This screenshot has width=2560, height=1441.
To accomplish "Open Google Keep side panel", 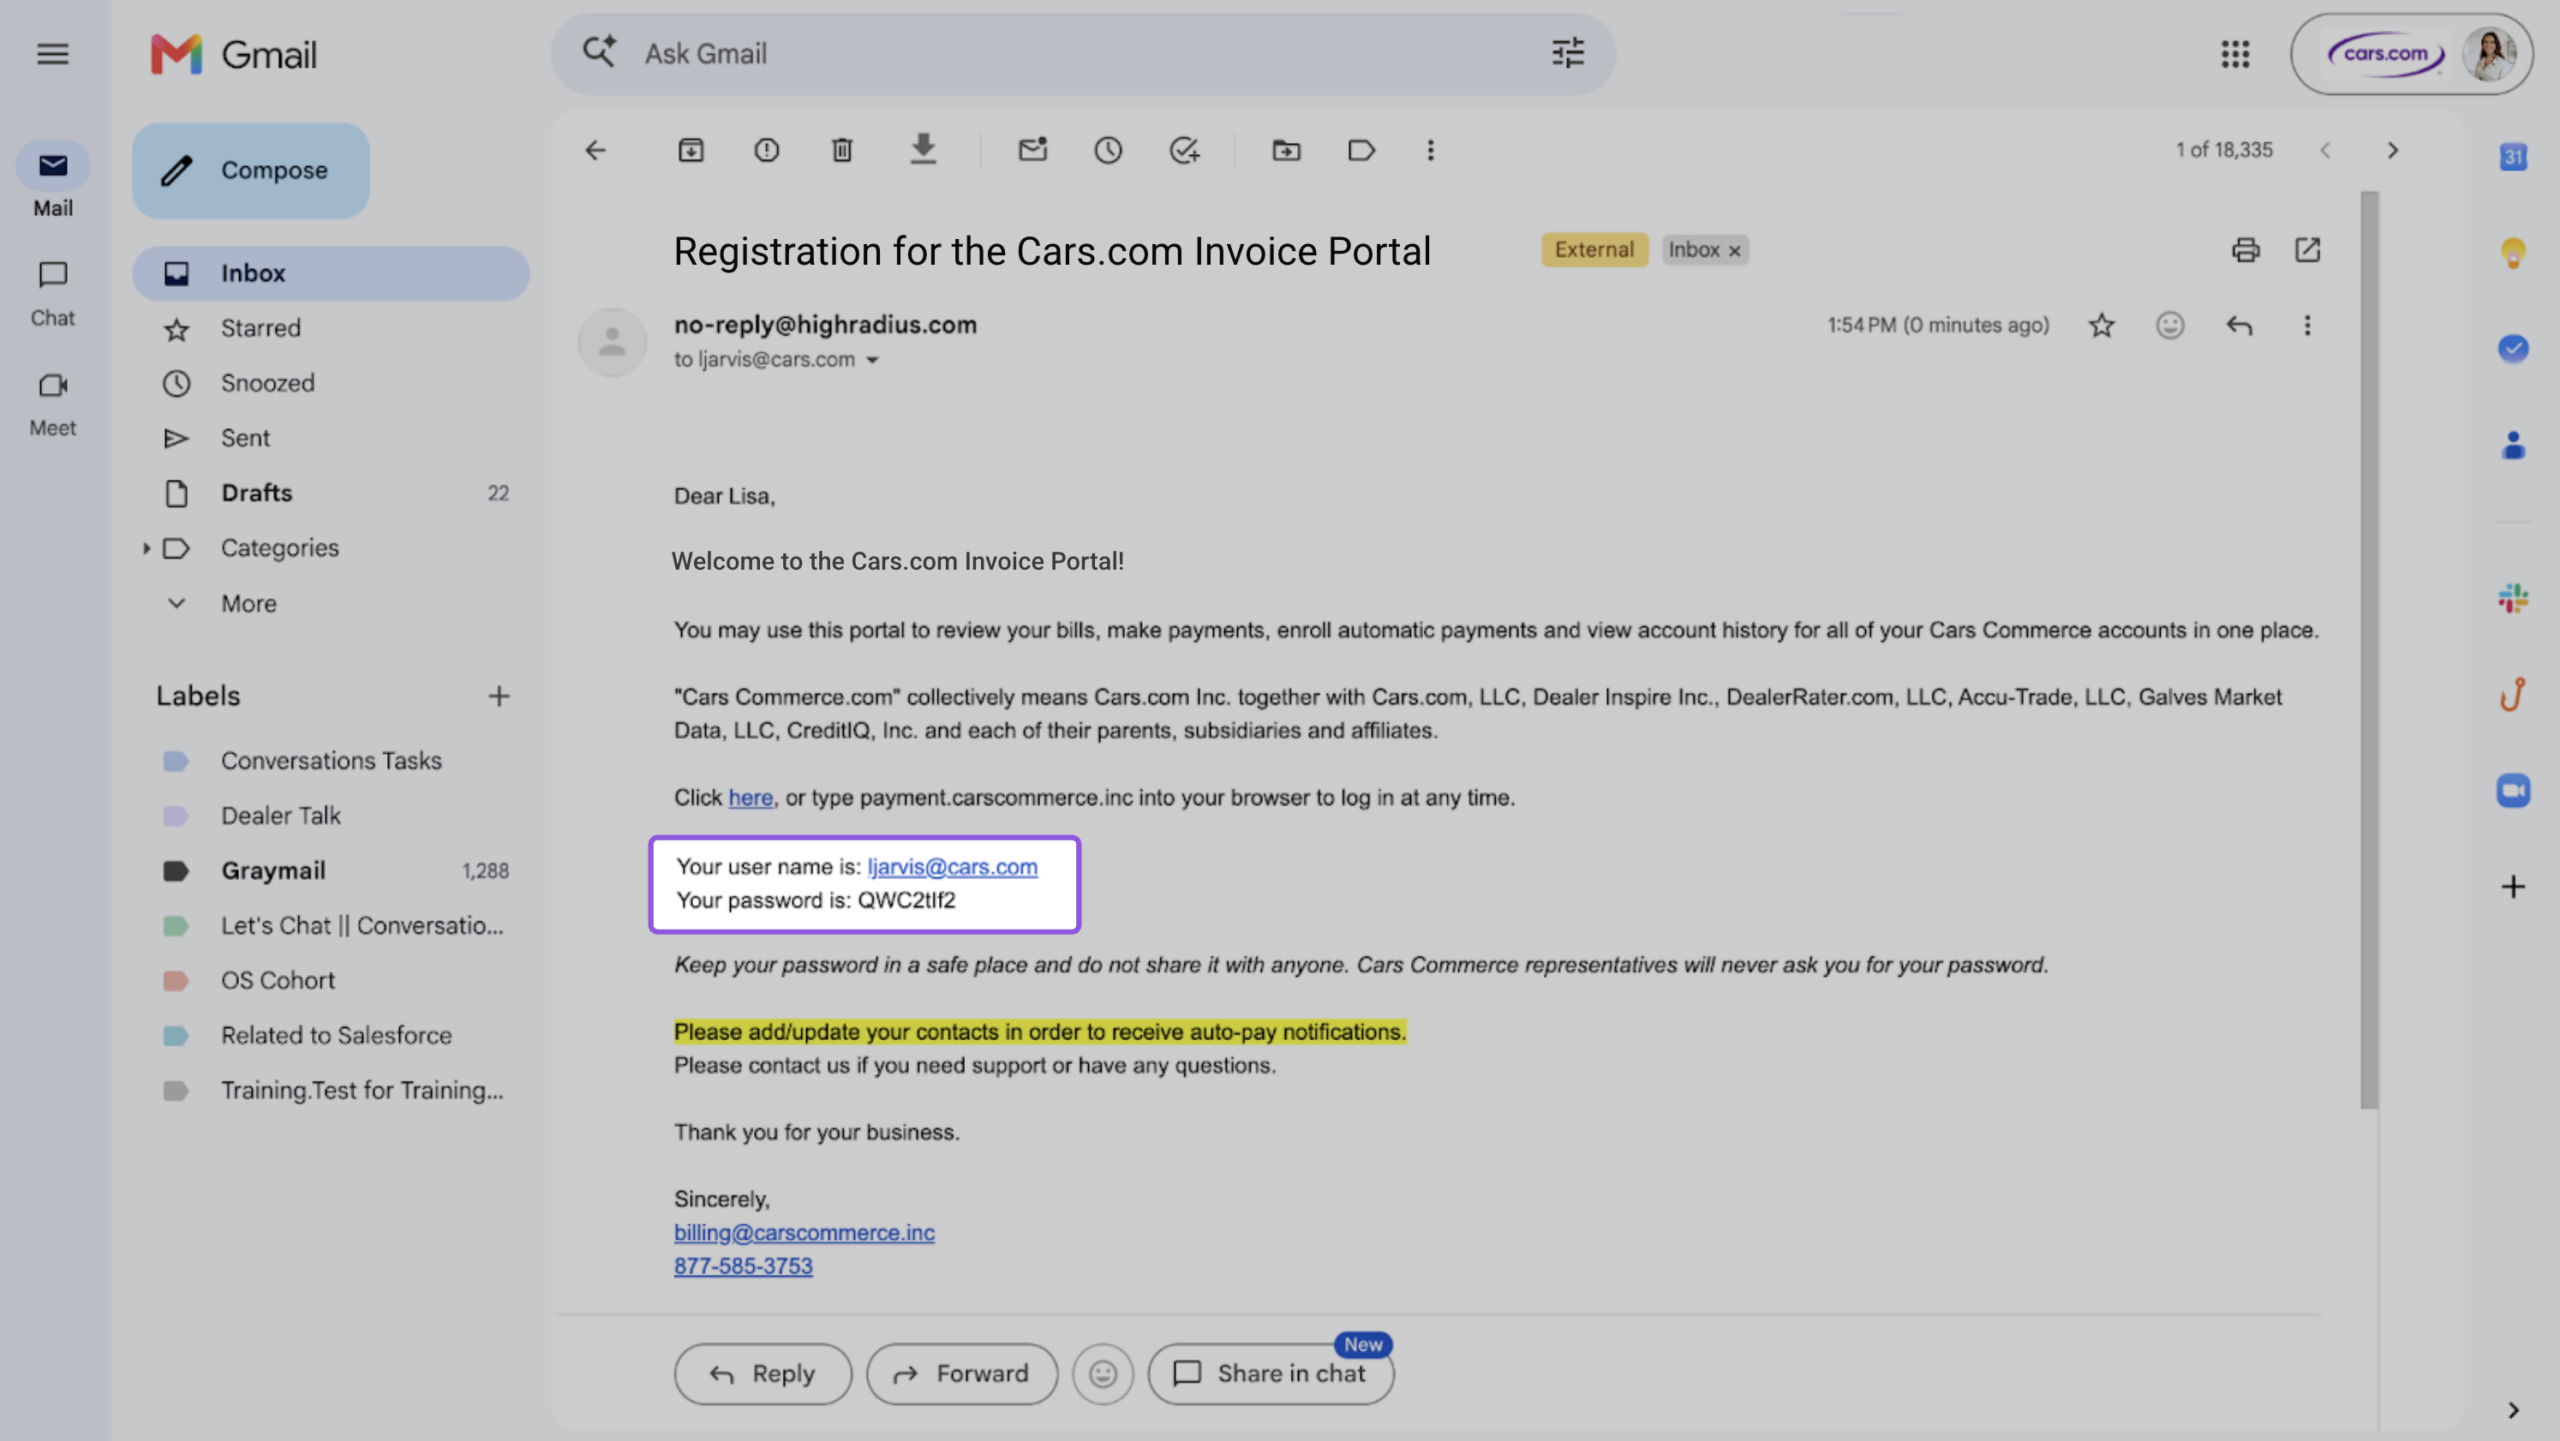I will [2514, 252].
